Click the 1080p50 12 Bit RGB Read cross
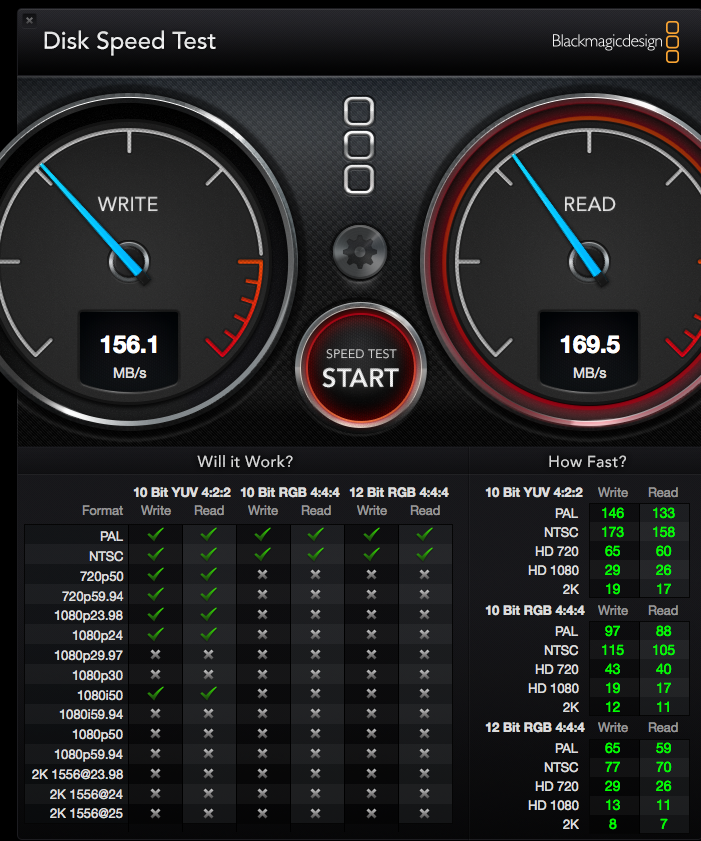 424,733
